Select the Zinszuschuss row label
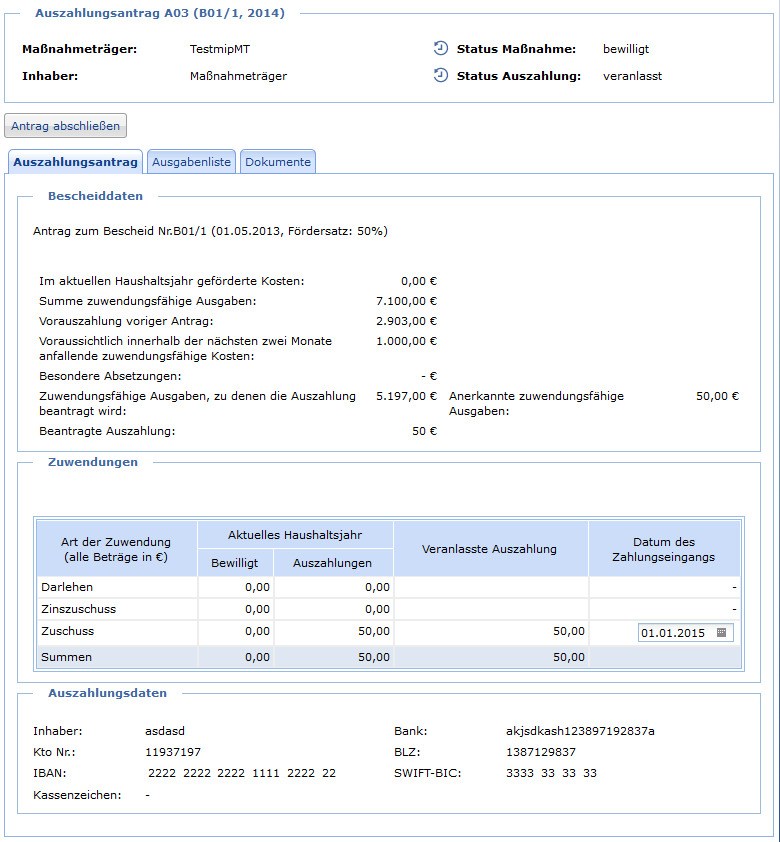Screen dimensions: 780x842 click(78, 609)
